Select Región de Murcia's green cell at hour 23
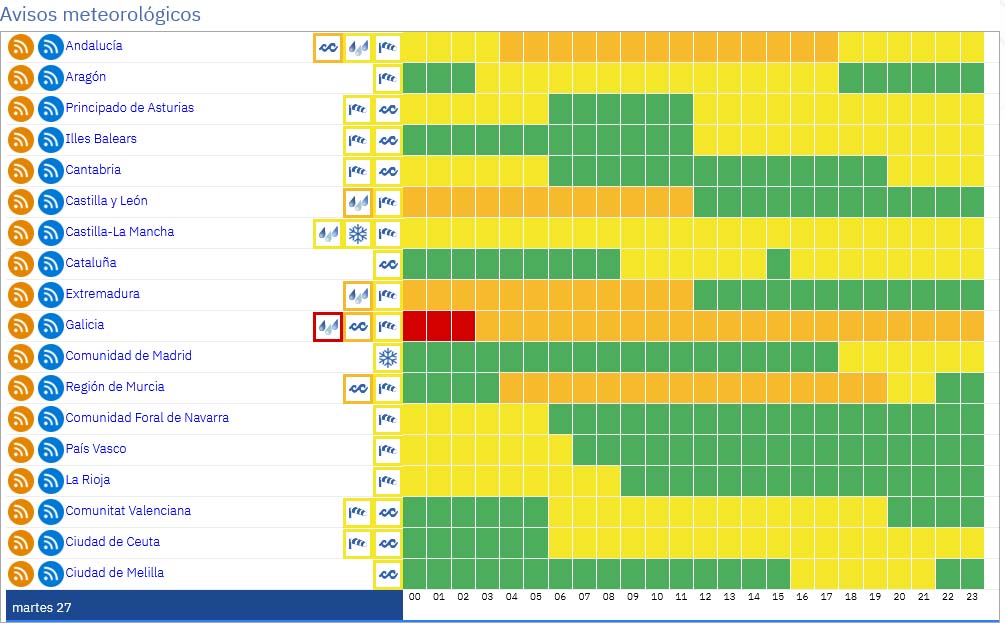The height and width of the screenshot is (633, 1005). tap(973, 388)
